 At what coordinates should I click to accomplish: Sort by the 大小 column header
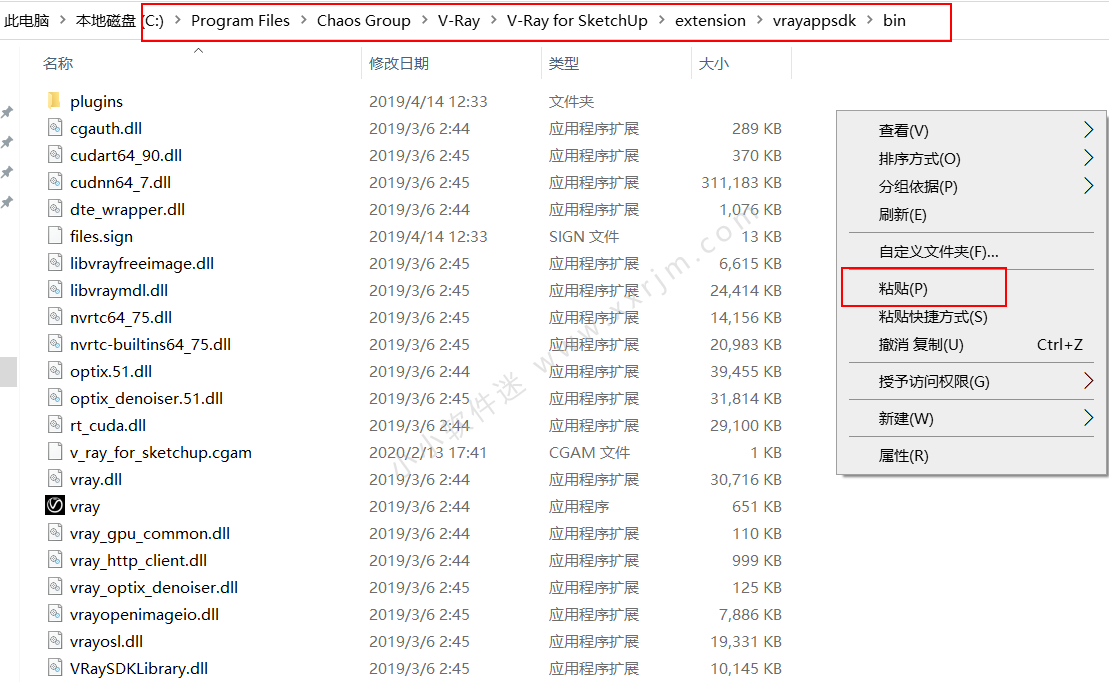coord(713,63)
